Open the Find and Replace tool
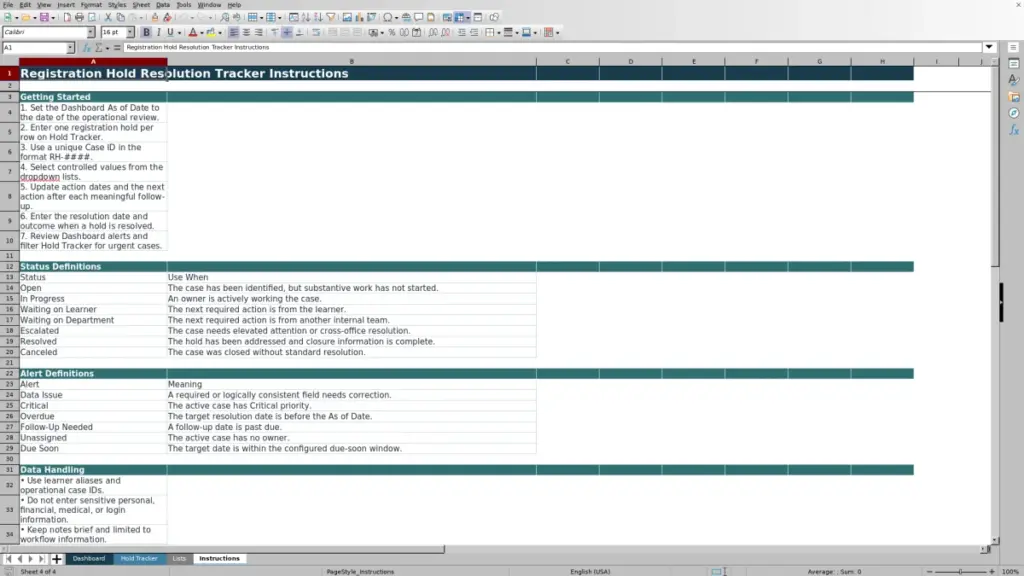The height and width of the screenshot is (576, 1024). 225,18
